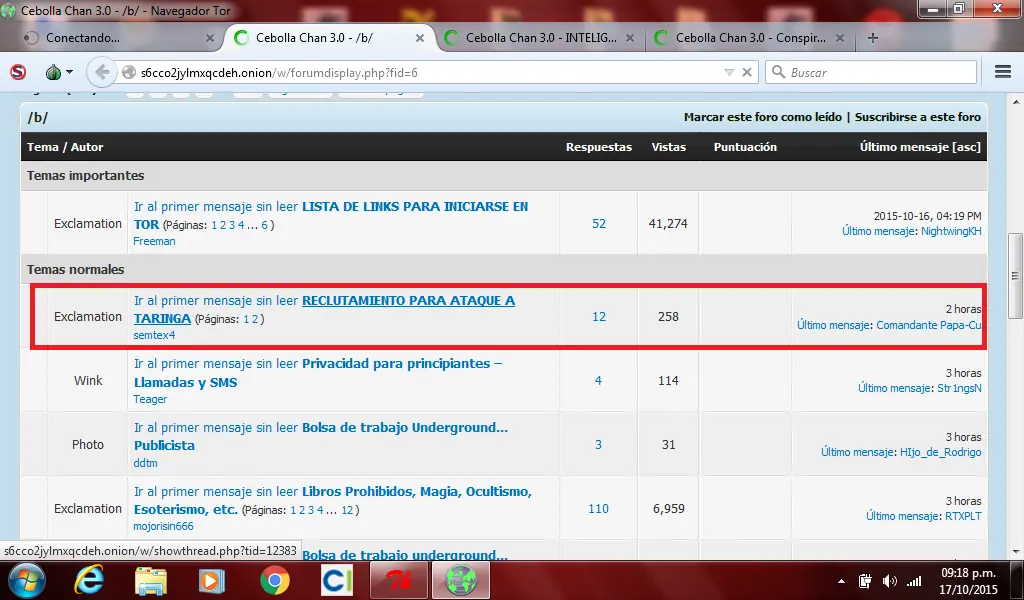1024x600 pixels.
Task: Sort by Tema column header
Action: coord(42,147)
